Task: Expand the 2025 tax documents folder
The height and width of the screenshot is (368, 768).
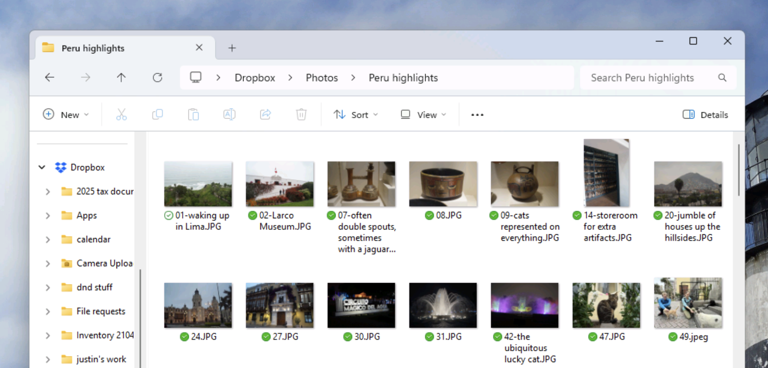Action: tap(48, 192)
